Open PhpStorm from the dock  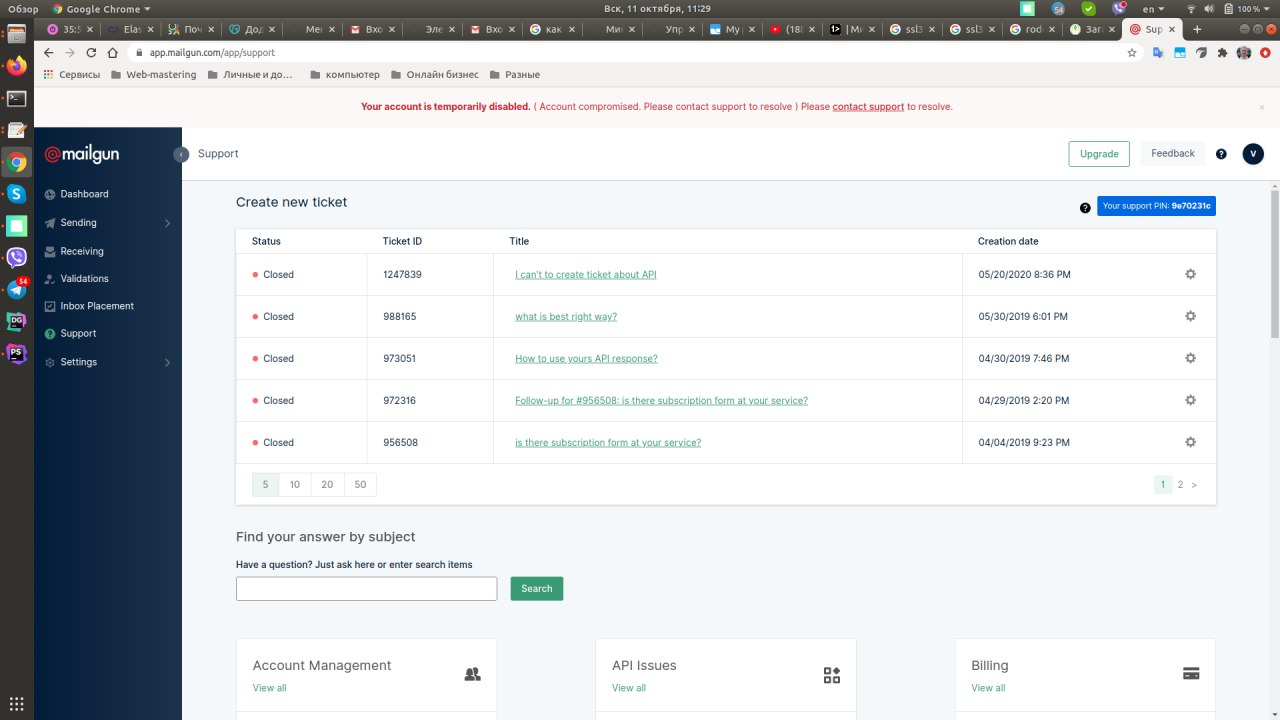[x=16, y=353]
